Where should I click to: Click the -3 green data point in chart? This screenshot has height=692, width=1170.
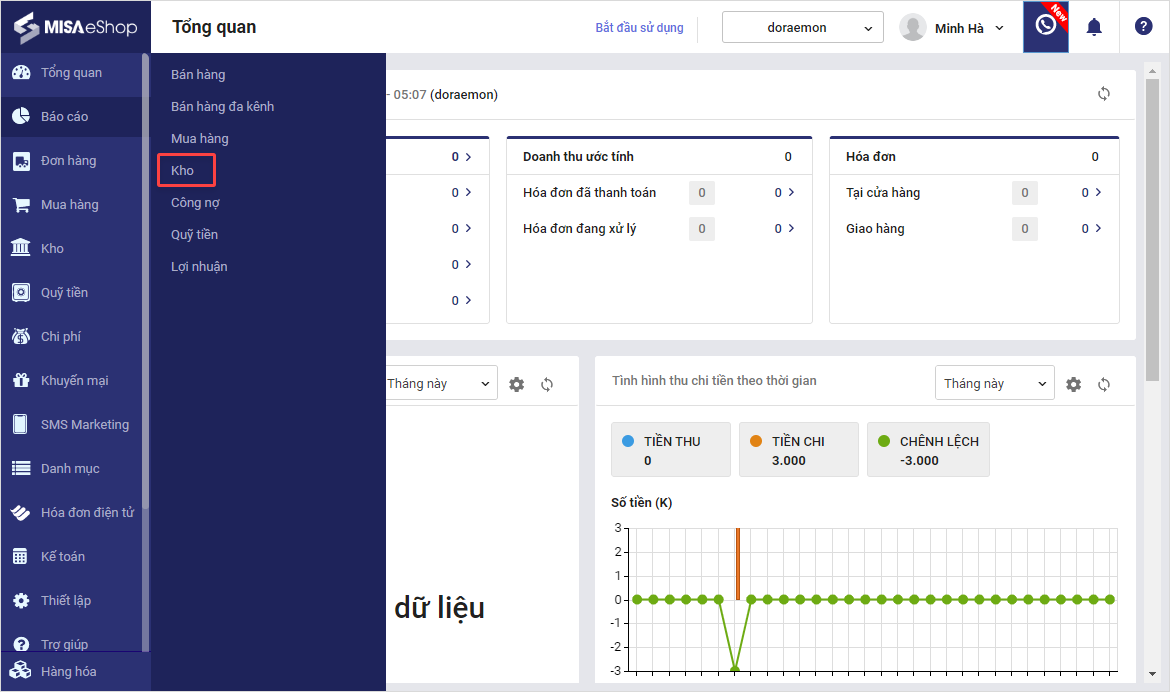coord(735,669)
